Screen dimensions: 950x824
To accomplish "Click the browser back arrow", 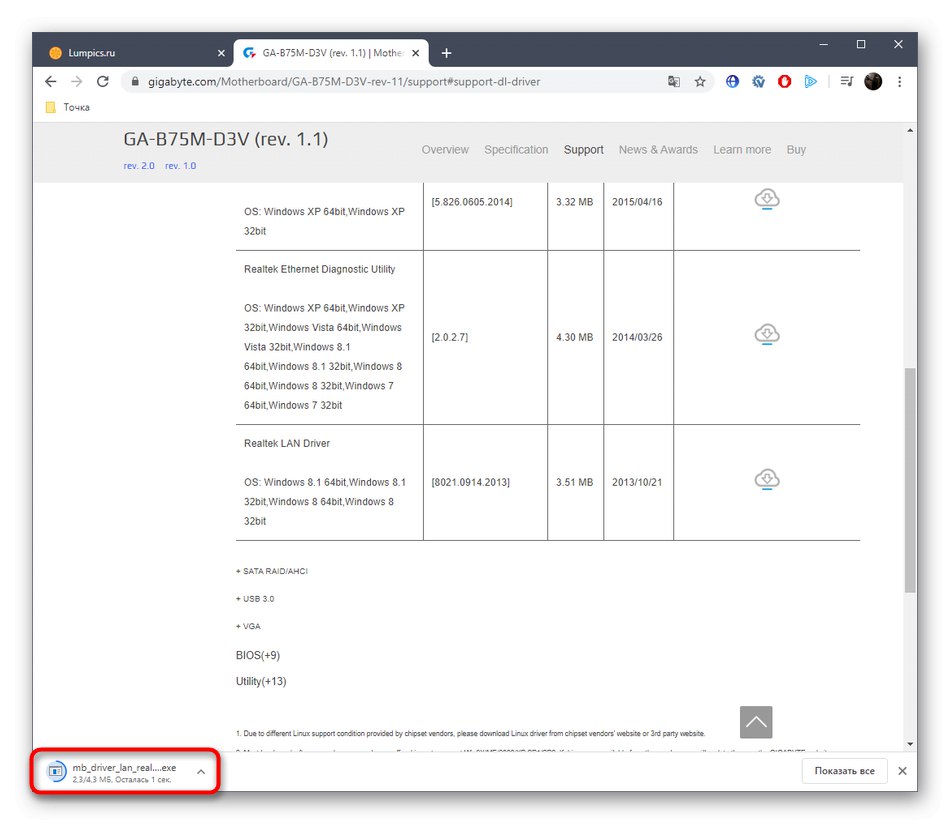I will [x=51, y=81].
